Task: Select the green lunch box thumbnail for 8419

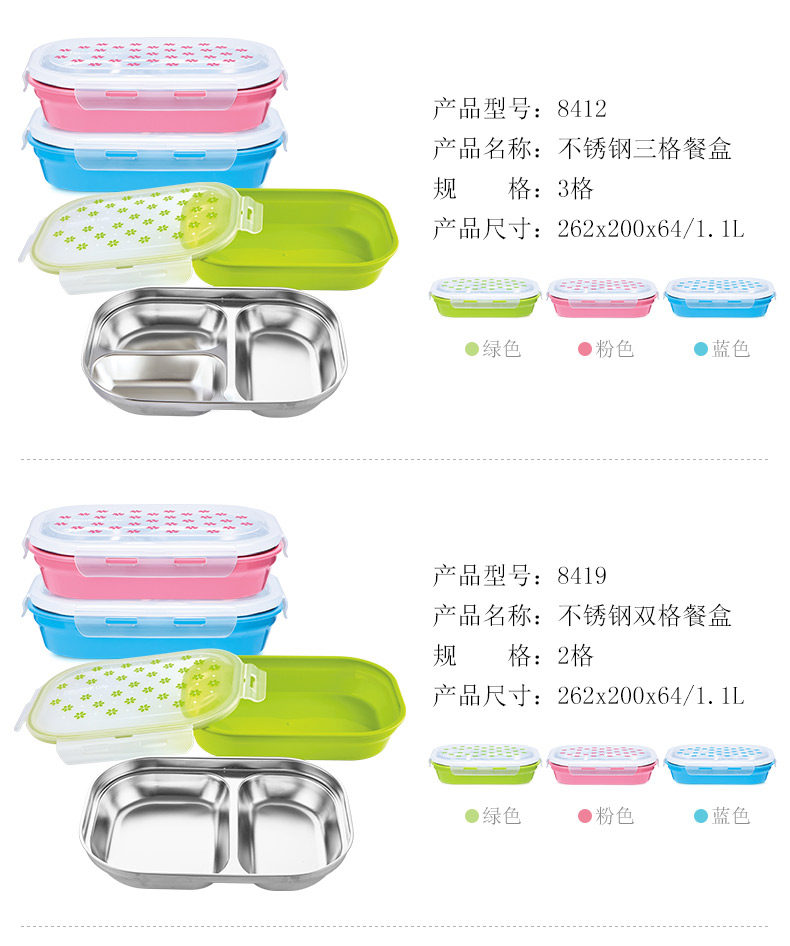Action: [x=485, y=764]
